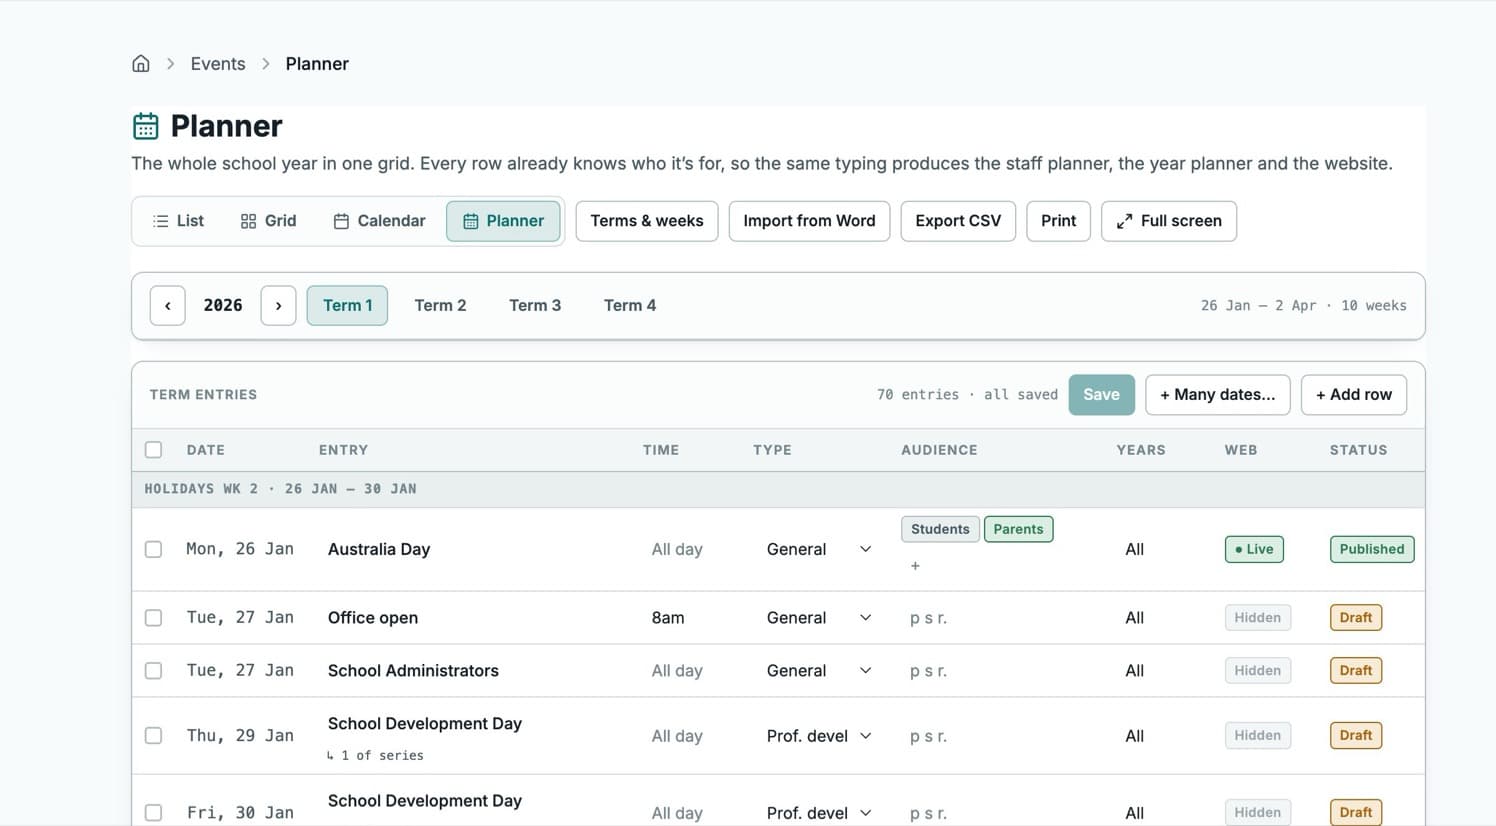This screenshot has height=826, width=1496.
Task: Click the Parents audience tag
Action: (1018, 529)
